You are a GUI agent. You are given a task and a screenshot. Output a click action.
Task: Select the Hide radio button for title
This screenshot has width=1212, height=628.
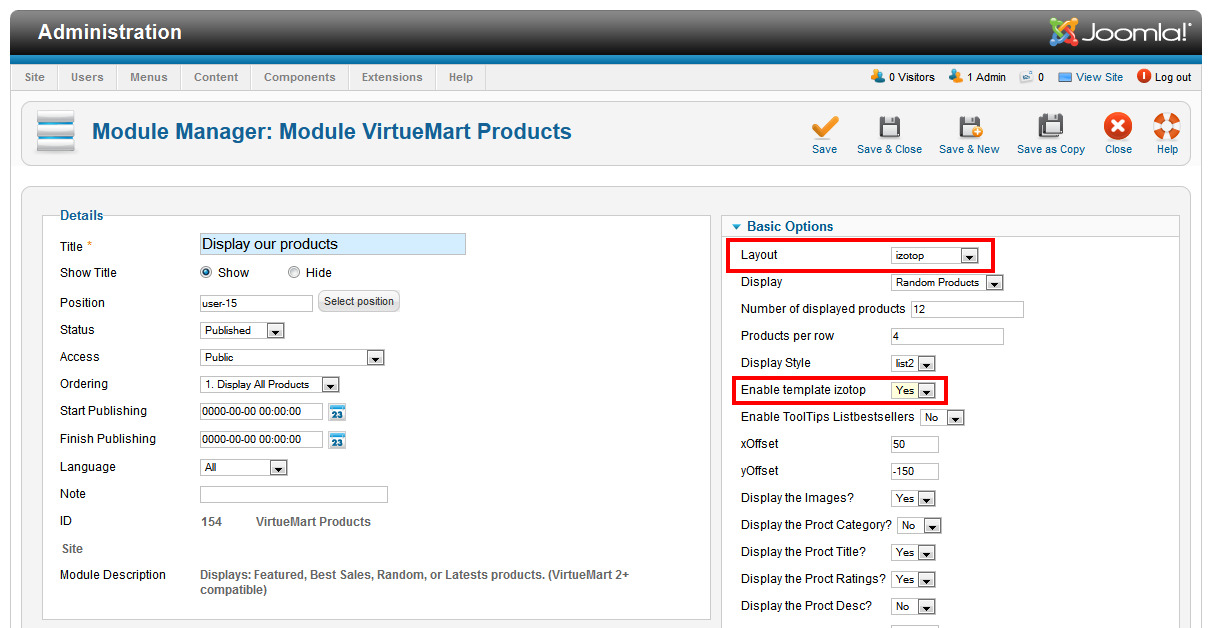tap(294, 272)
